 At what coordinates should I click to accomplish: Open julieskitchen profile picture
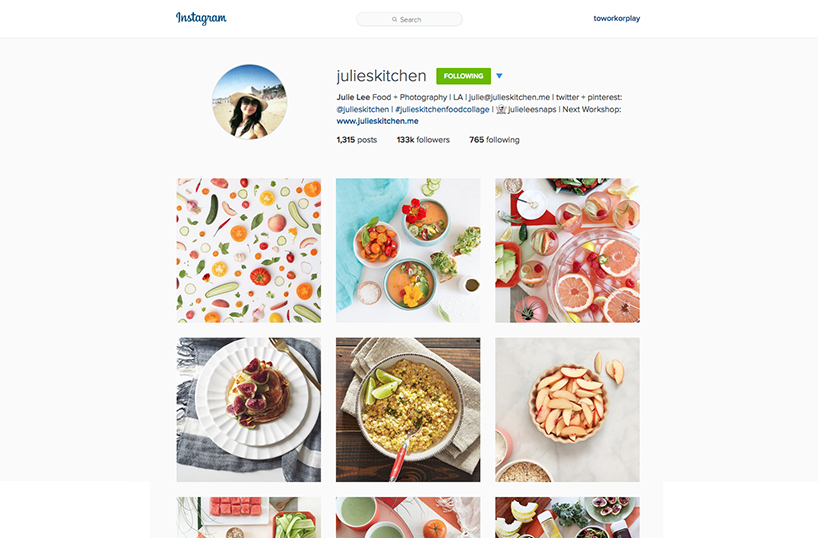tap(249, 102)
